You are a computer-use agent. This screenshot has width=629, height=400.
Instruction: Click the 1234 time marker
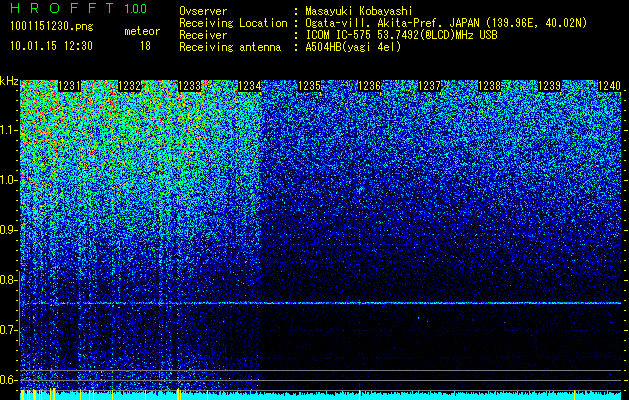pos(250,86)
